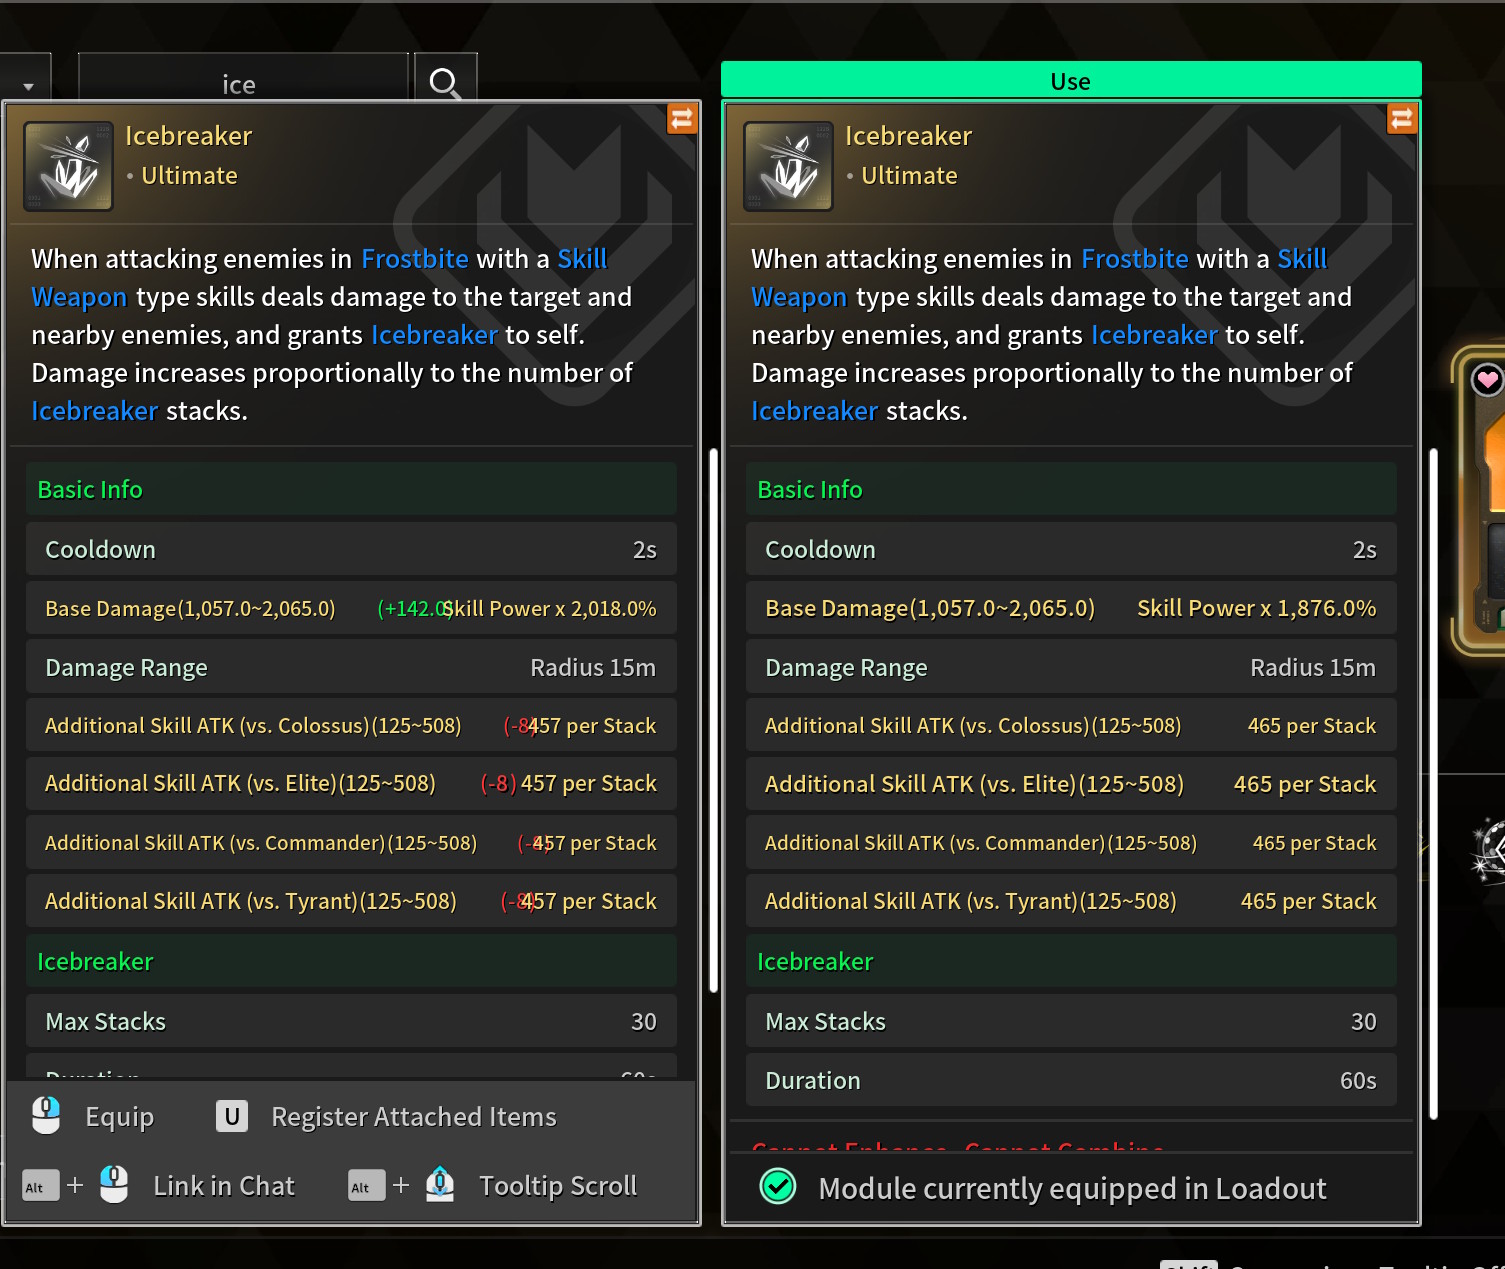Click the right tooltip's vertical scrollbar

tap(1433, 785)
